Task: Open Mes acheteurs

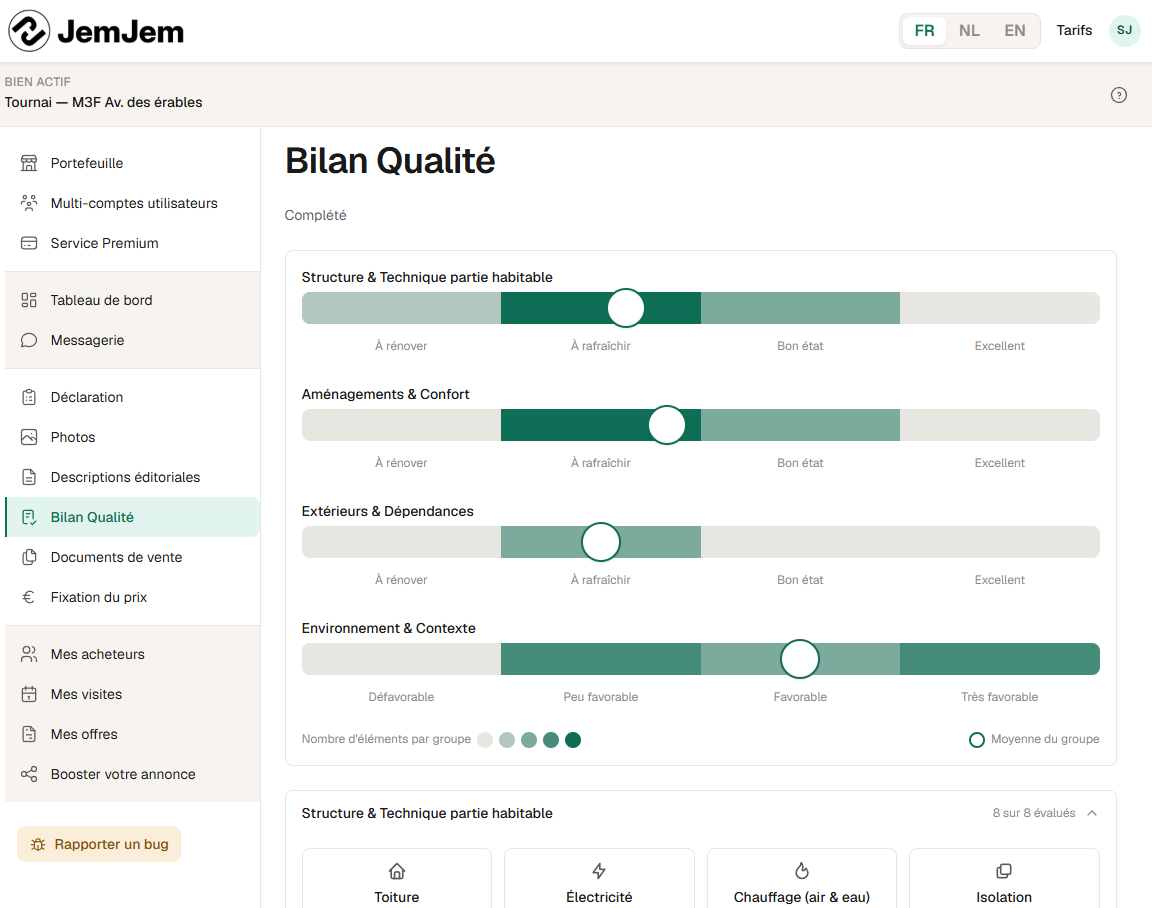Action: coord(132,654)
